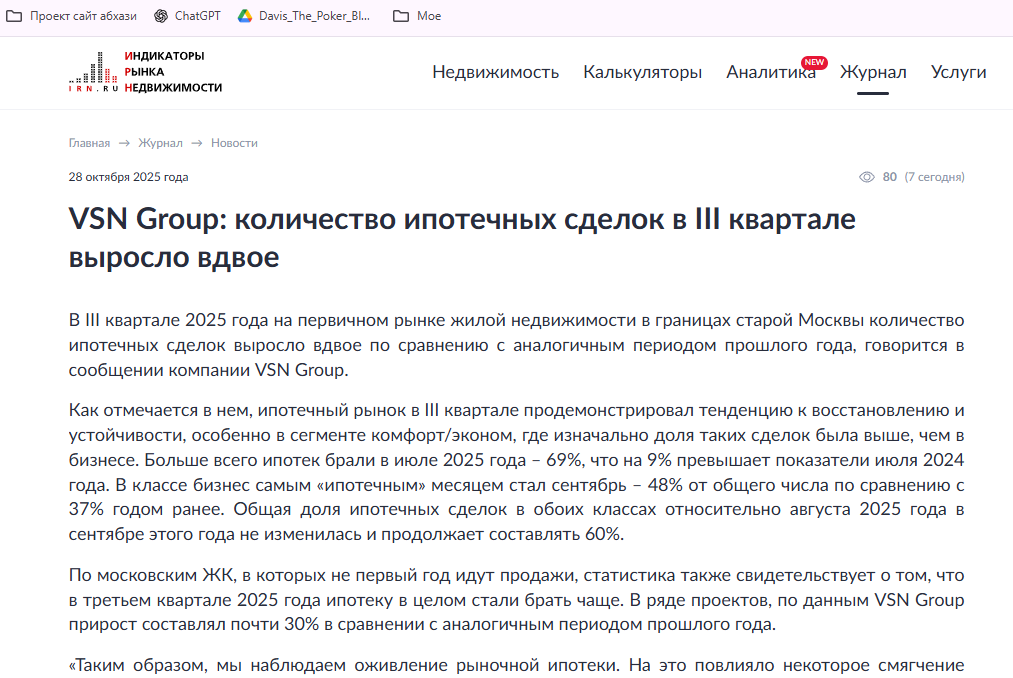Click the NEW badge above Аналитика
The image size is (1013, 678).
tap(814, 61)
